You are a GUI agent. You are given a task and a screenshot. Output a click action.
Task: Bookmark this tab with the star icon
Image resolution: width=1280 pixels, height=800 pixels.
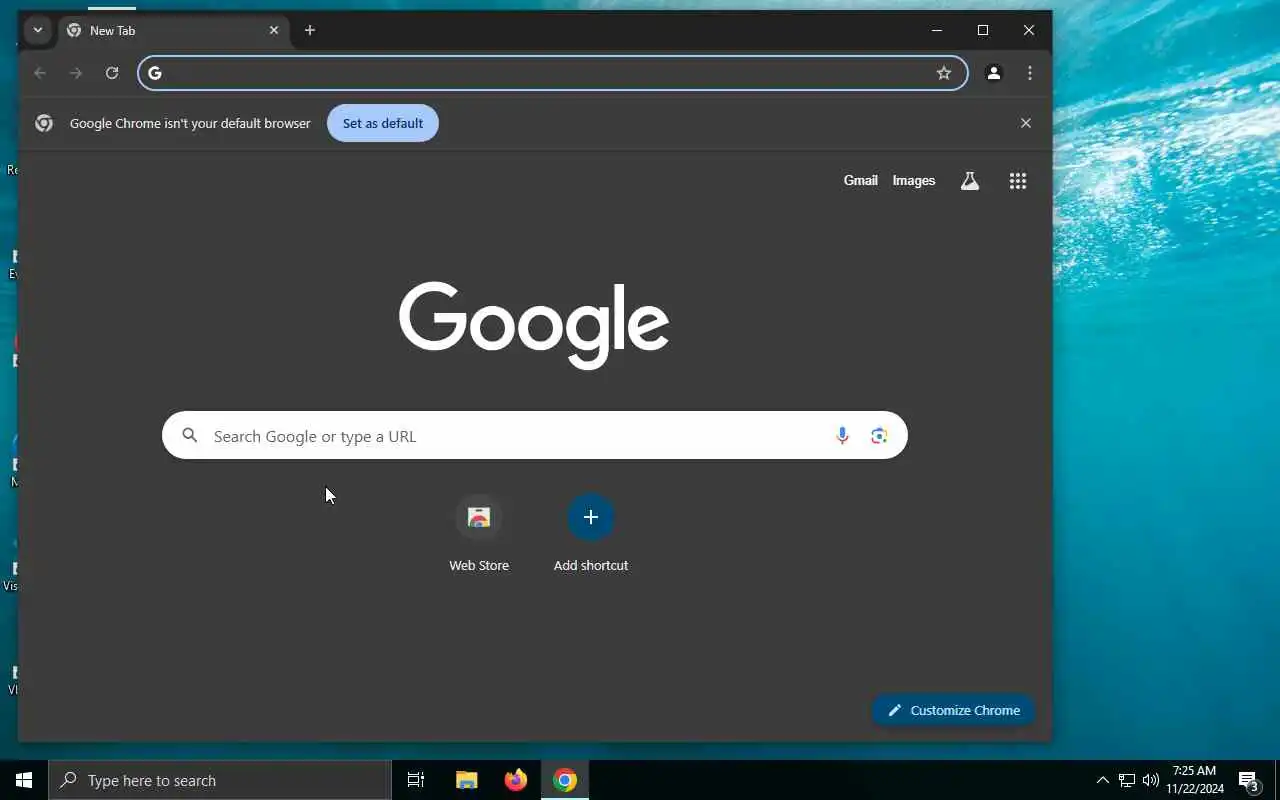(944, 73)
